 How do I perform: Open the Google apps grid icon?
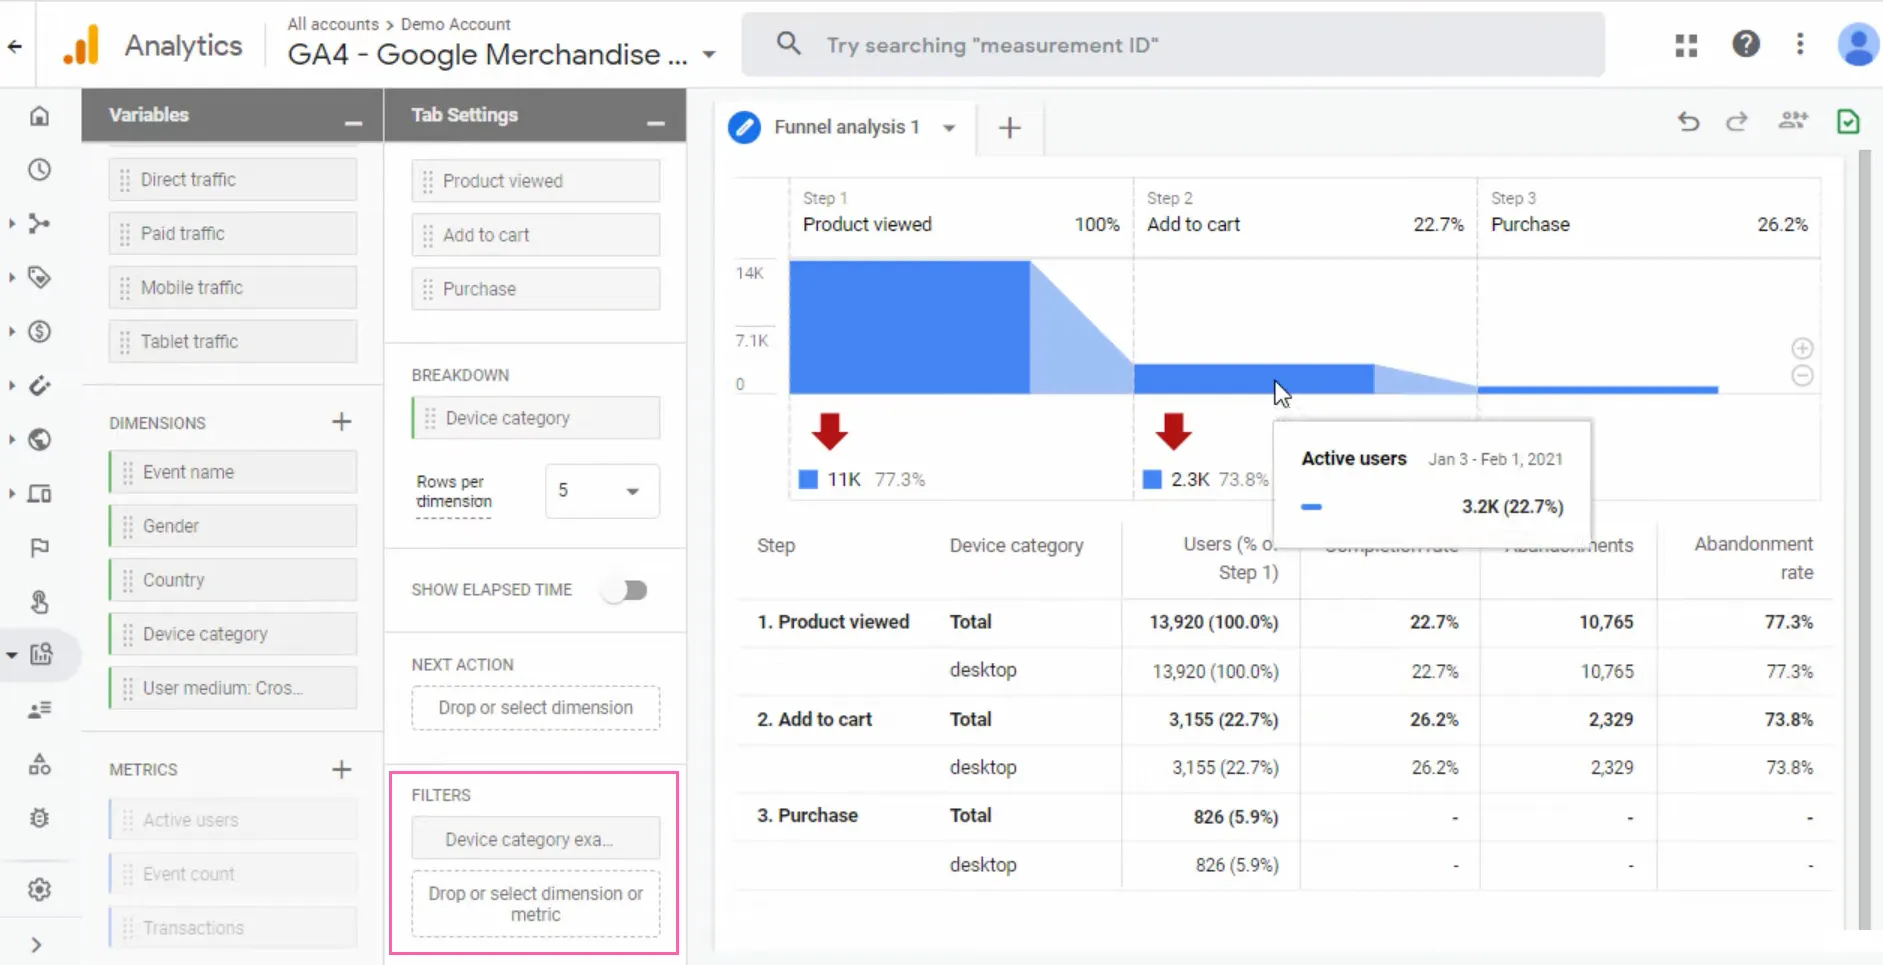[1686, 45]
